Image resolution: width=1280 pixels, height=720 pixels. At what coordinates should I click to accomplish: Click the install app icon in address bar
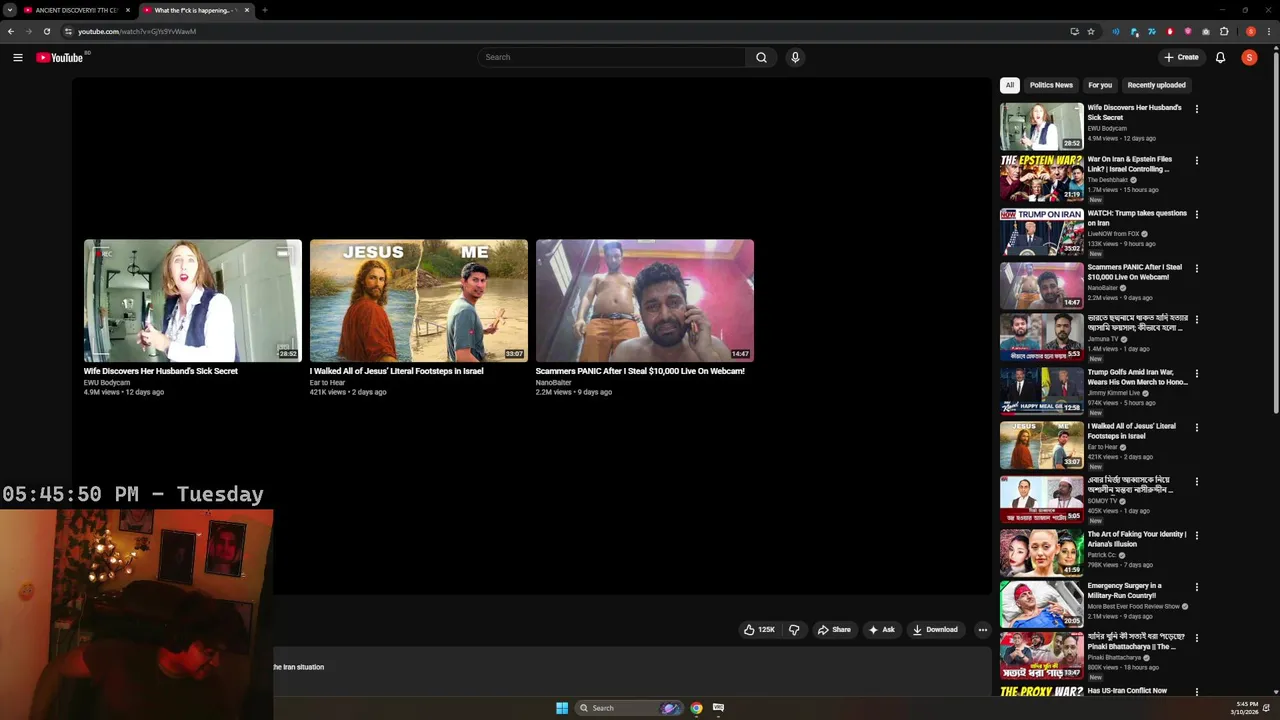(x=1074, y=31)
